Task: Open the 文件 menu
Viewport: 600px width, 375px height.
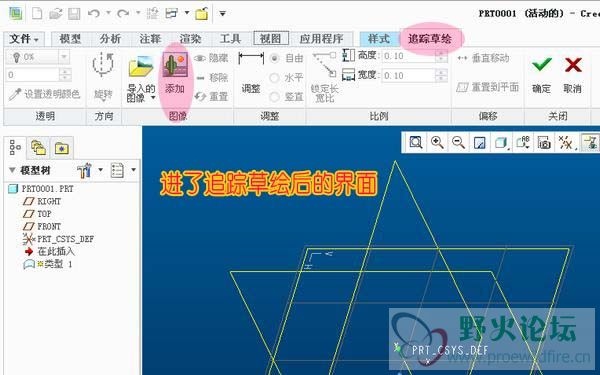Action: [24, 39]
